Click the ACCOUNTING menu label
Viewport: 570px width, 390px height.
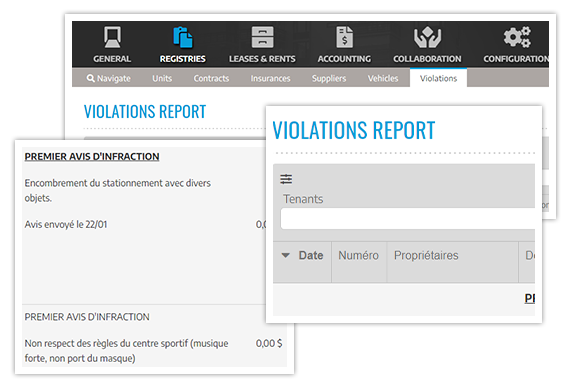[x=344, y=59]
